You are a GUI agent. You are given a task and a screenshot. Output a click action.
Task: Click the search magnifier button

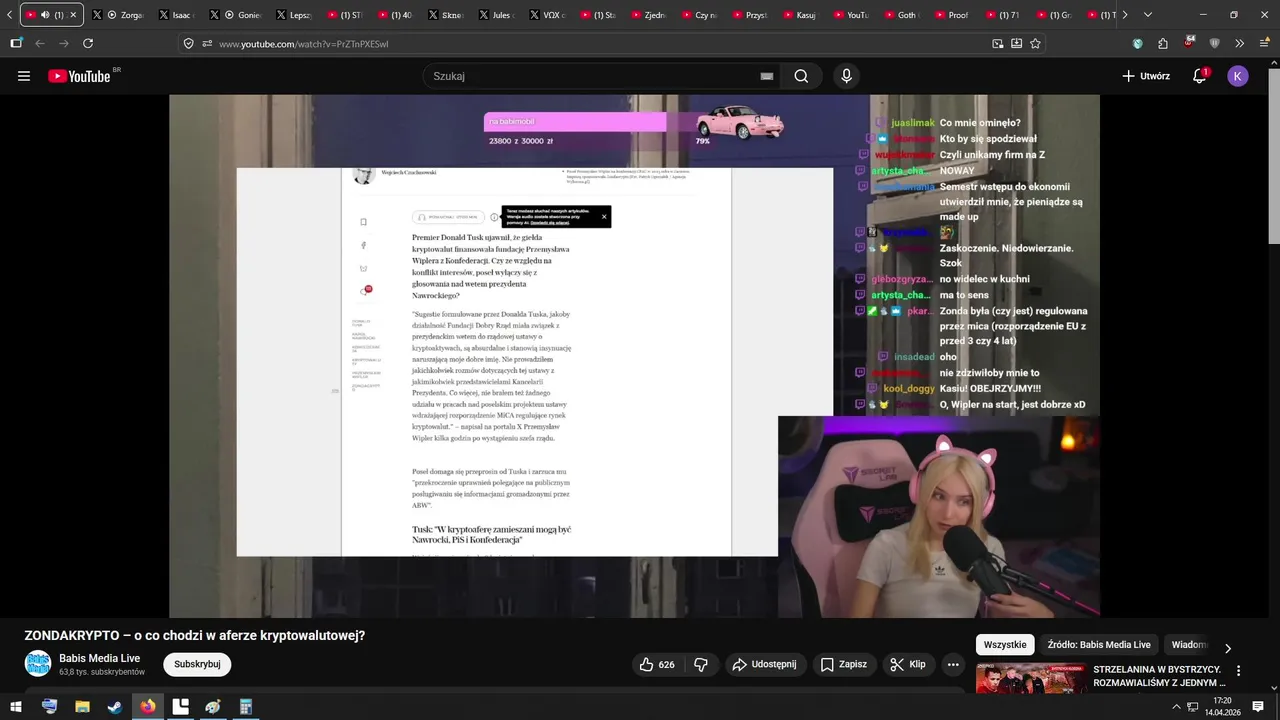[x=801, y=76]
